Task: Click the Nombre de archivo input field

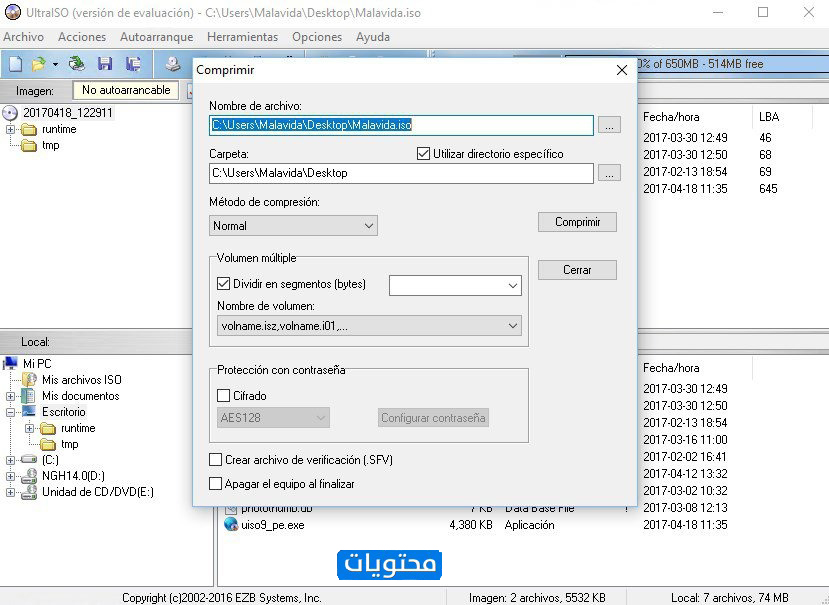Action: click(401, 125)
